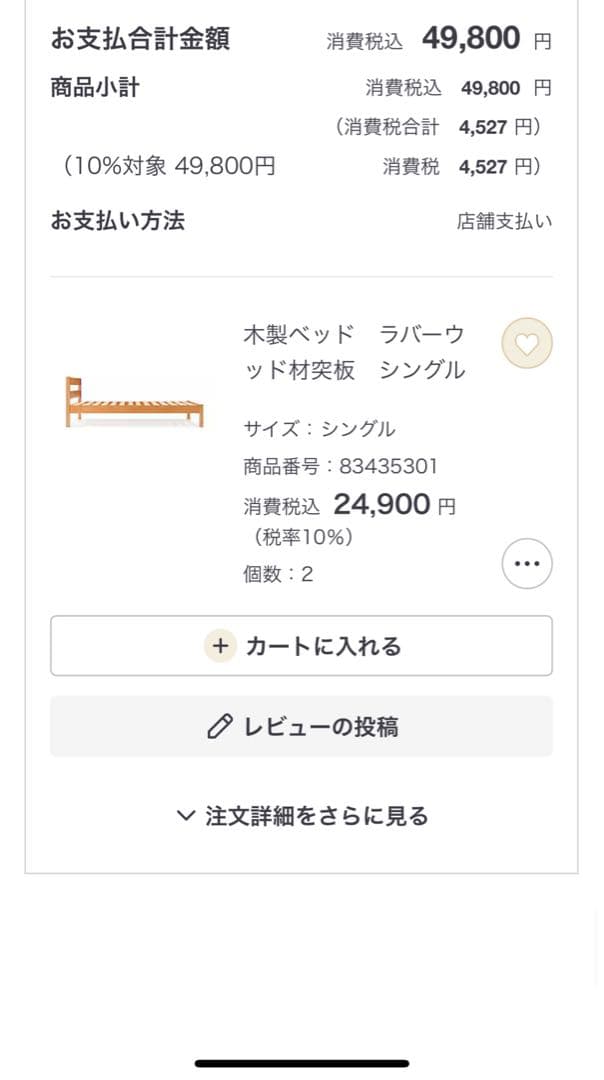Click the カートに入れる button
The image size is (604, 1080).
302,646
